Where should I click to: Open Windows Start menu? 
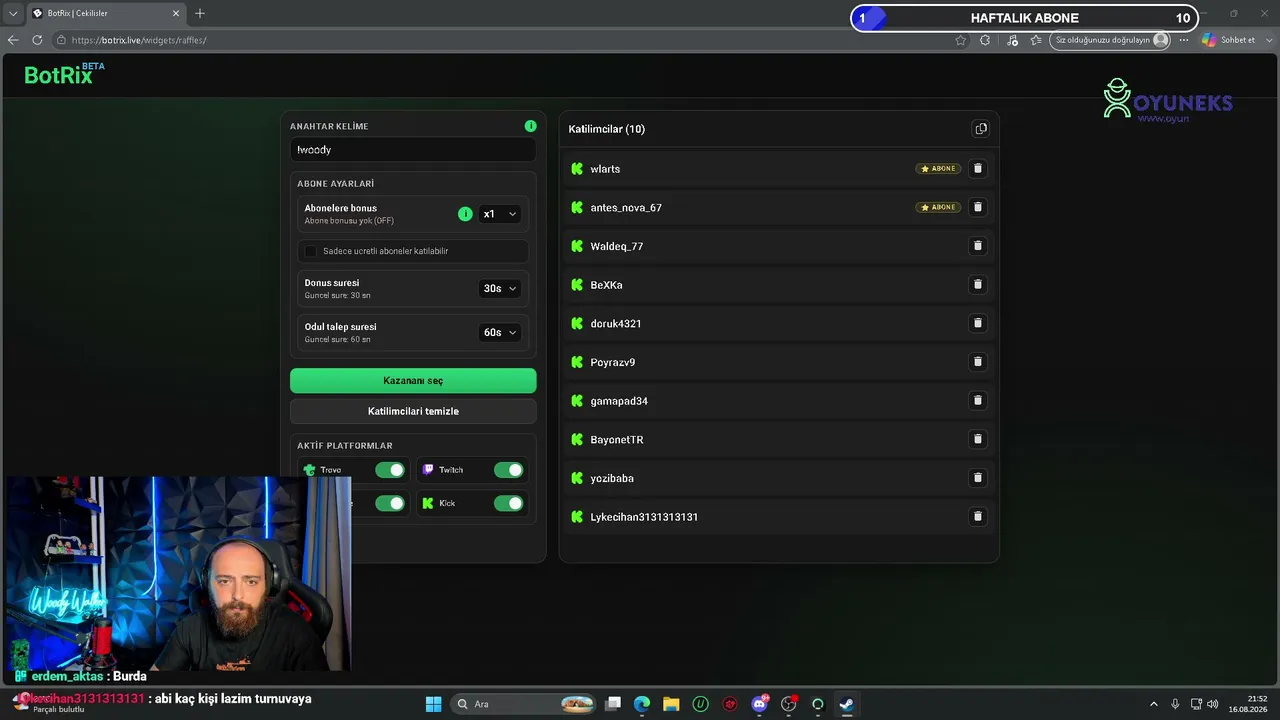(x=433, y=704)
